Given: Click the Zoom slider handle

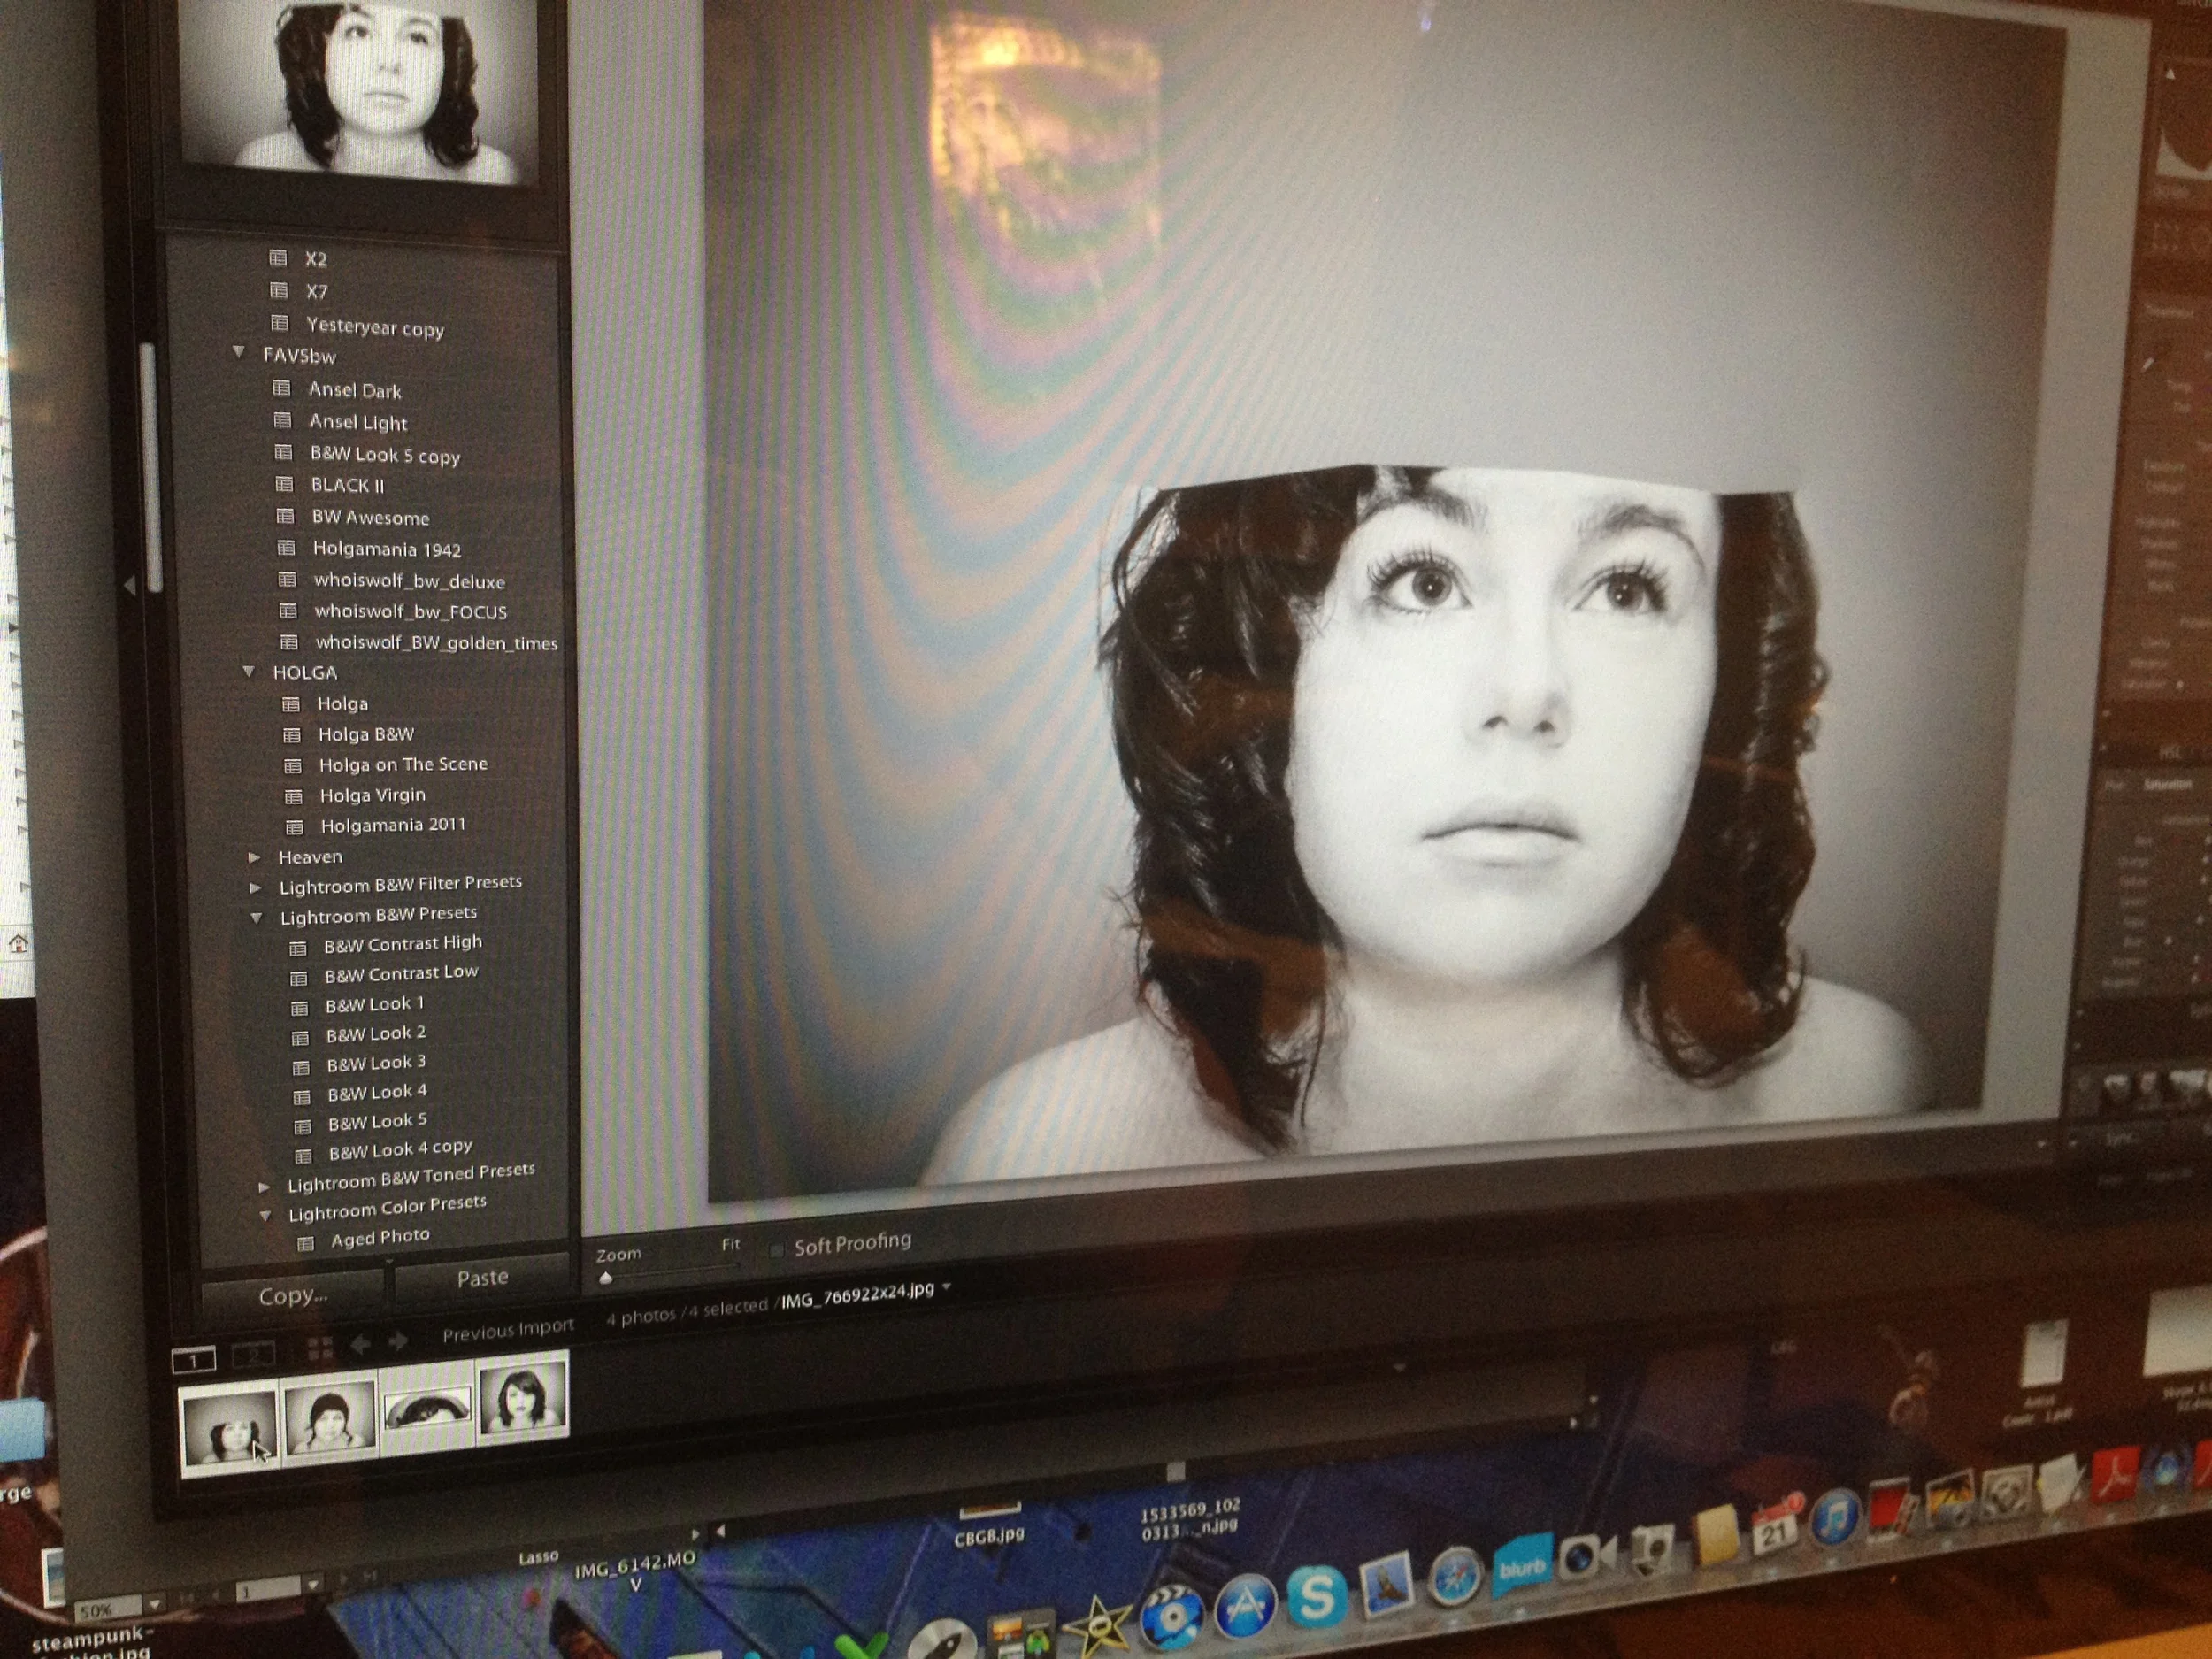Looking at the screenshot, I should (x=605, y=1278).
